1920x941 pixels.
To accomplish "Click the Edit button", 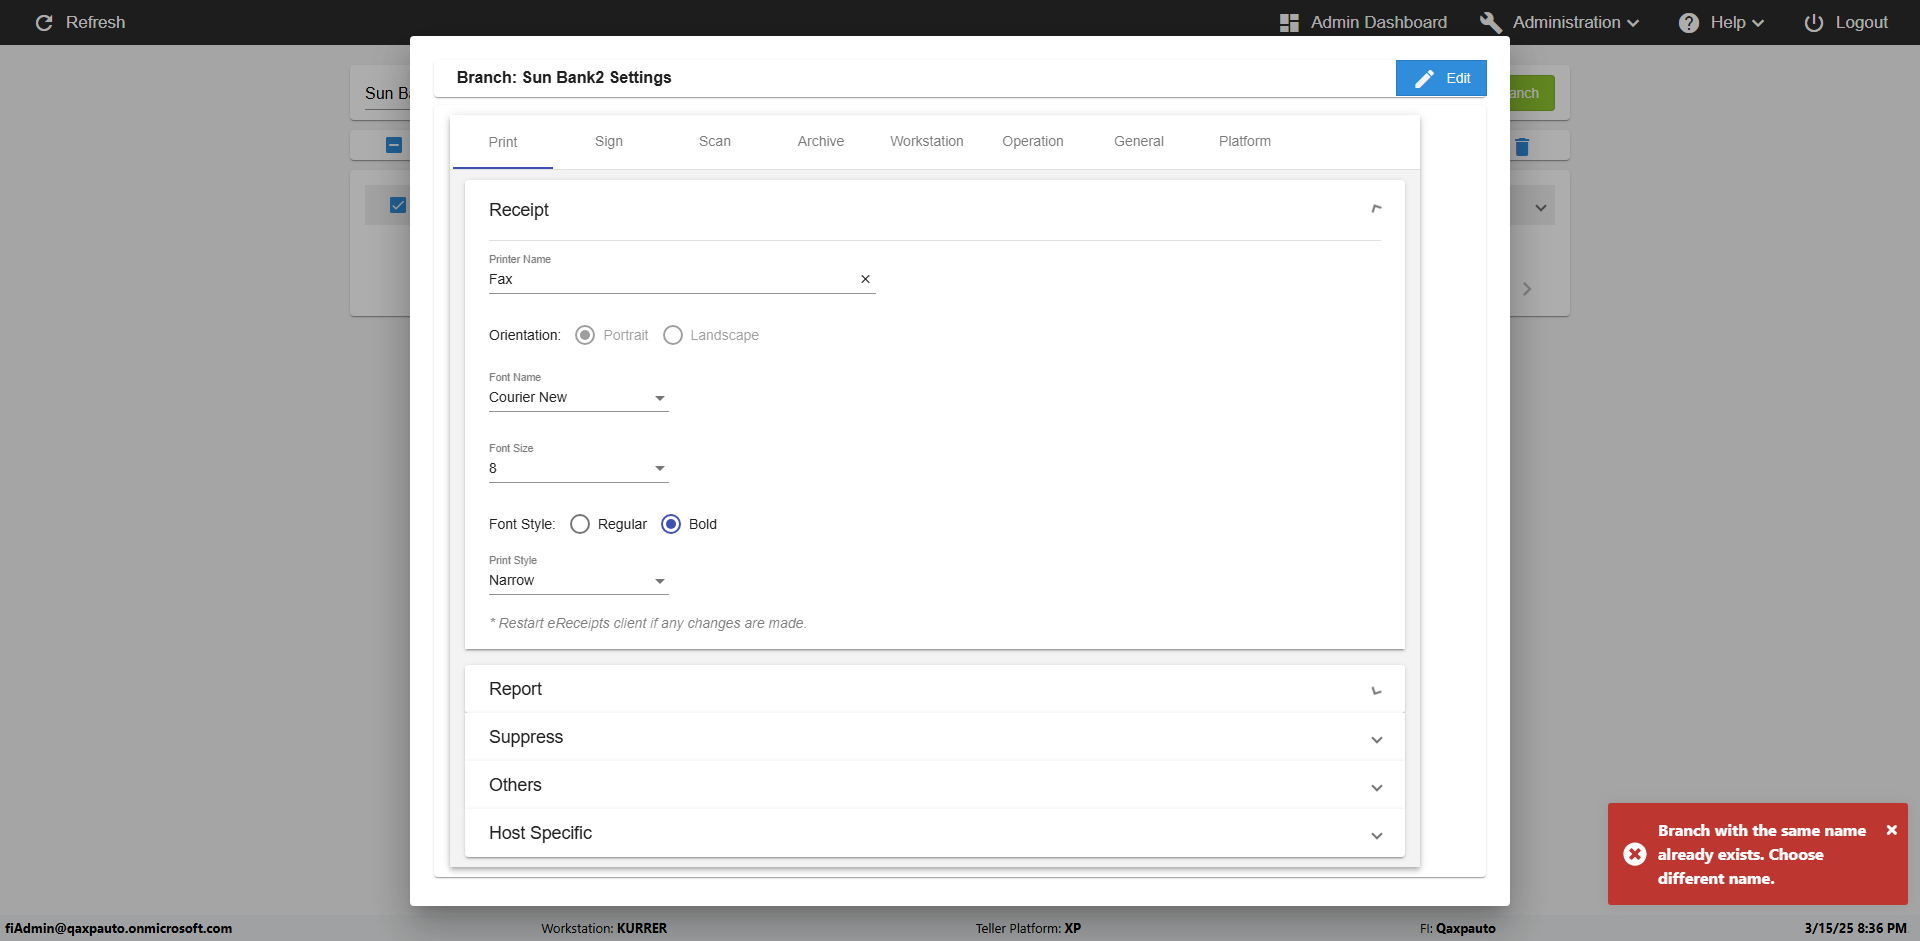I will (x=1441, y=78).
